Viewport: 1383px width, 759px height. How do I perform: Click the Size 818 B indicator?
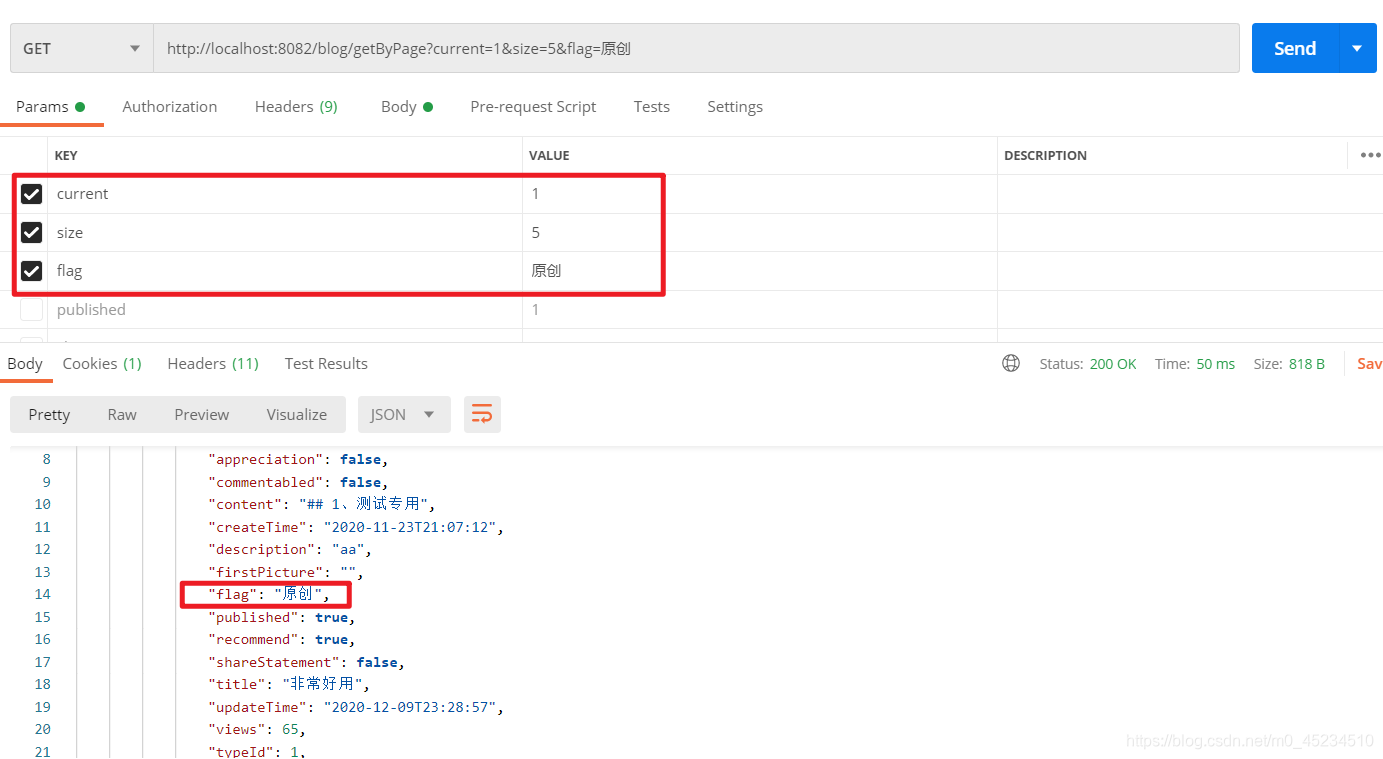coord(1289,364)
